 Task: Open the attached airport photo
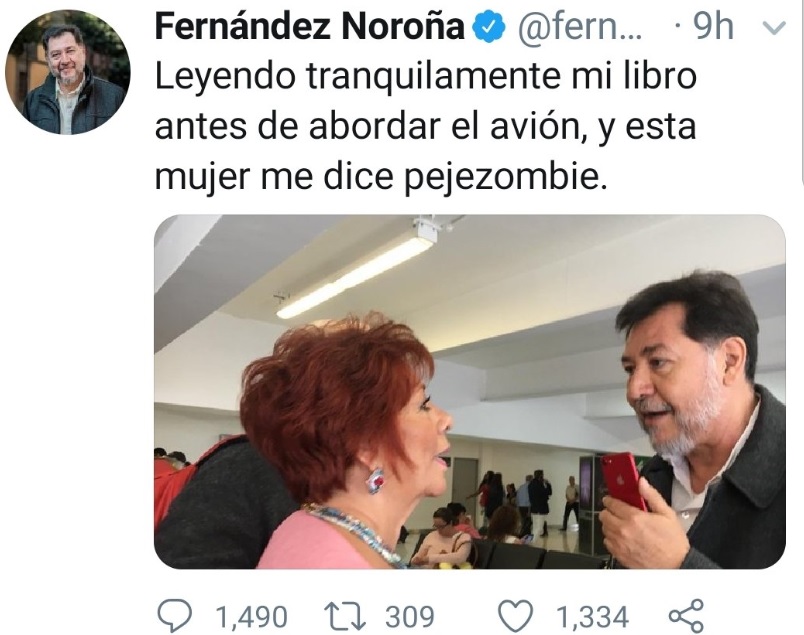[x=470, y=391]
